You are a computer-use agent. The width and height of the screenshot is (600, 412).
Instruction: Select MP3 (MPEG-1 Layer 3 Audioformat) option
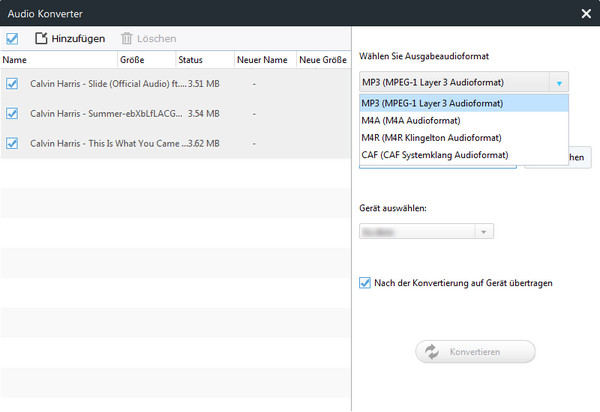464,103
